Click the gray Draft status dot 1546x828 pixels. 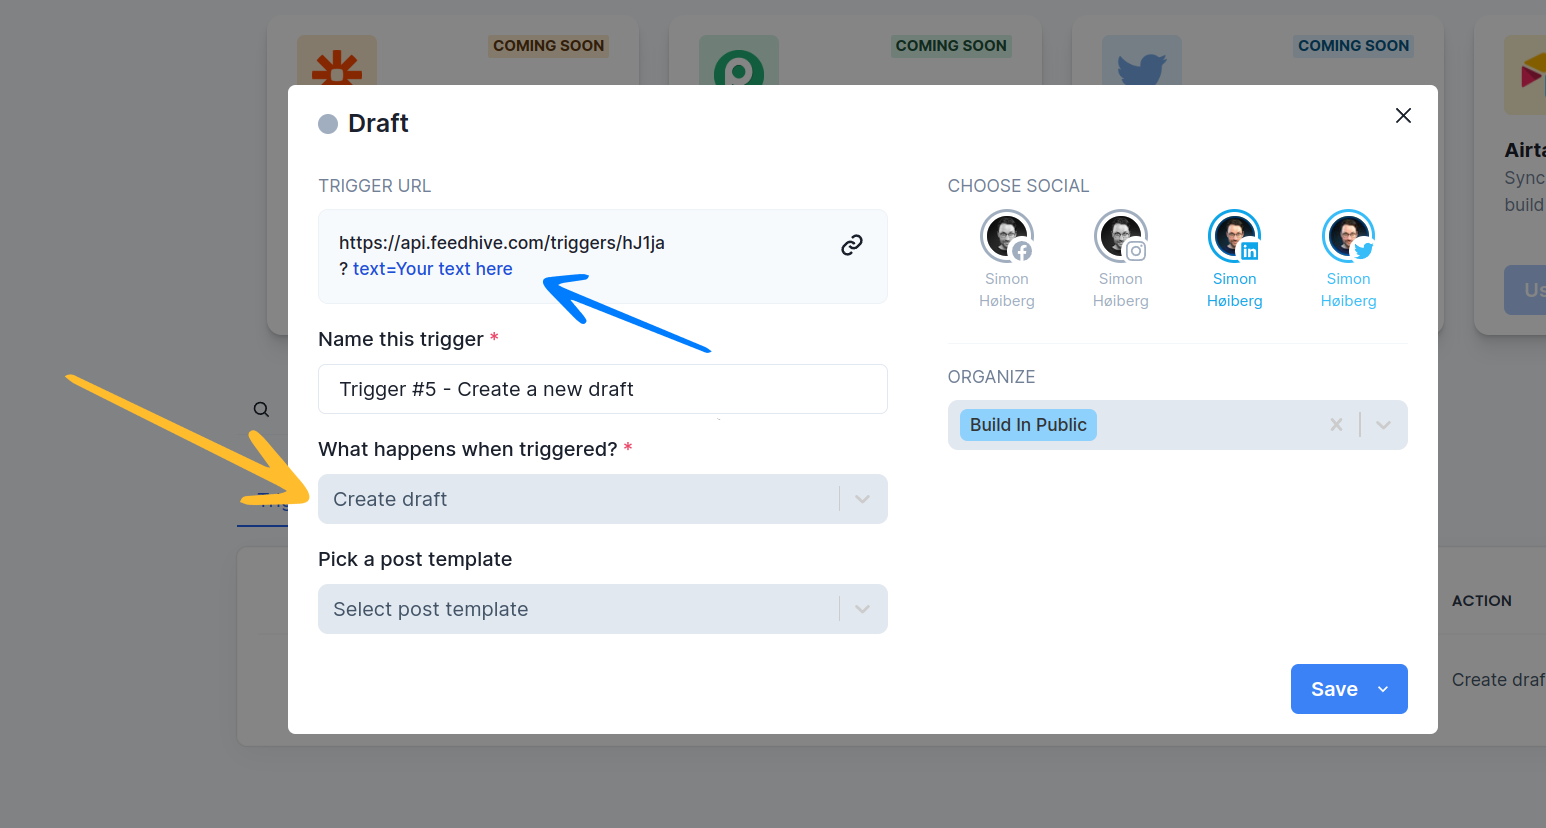328,124
